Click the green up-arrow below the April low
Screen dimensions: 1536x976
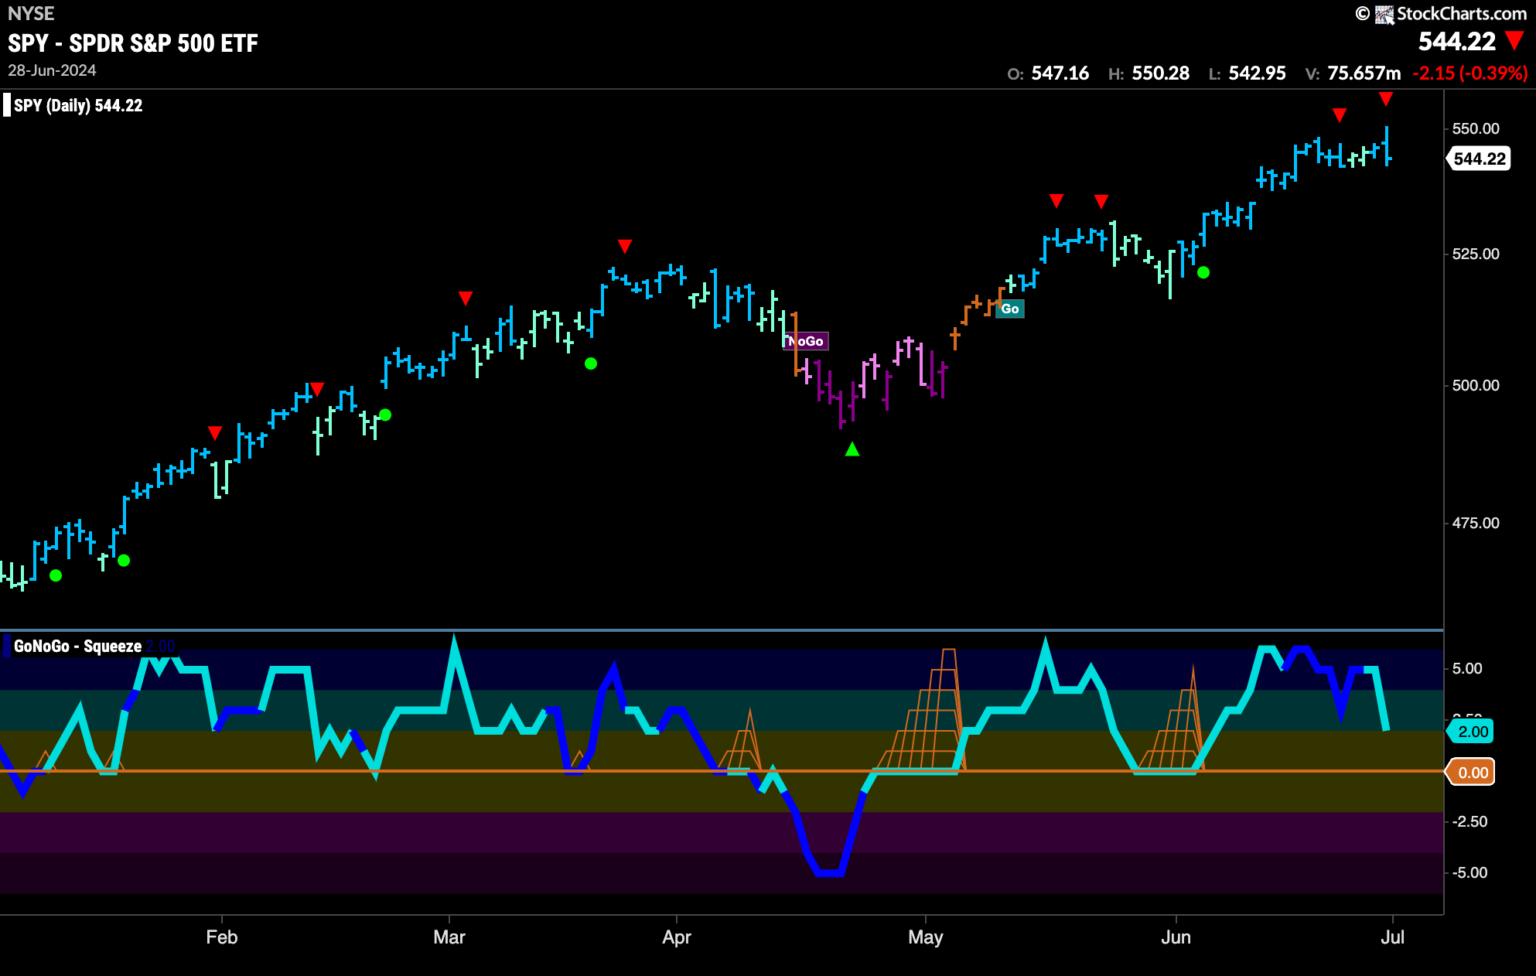pos(852,450)
